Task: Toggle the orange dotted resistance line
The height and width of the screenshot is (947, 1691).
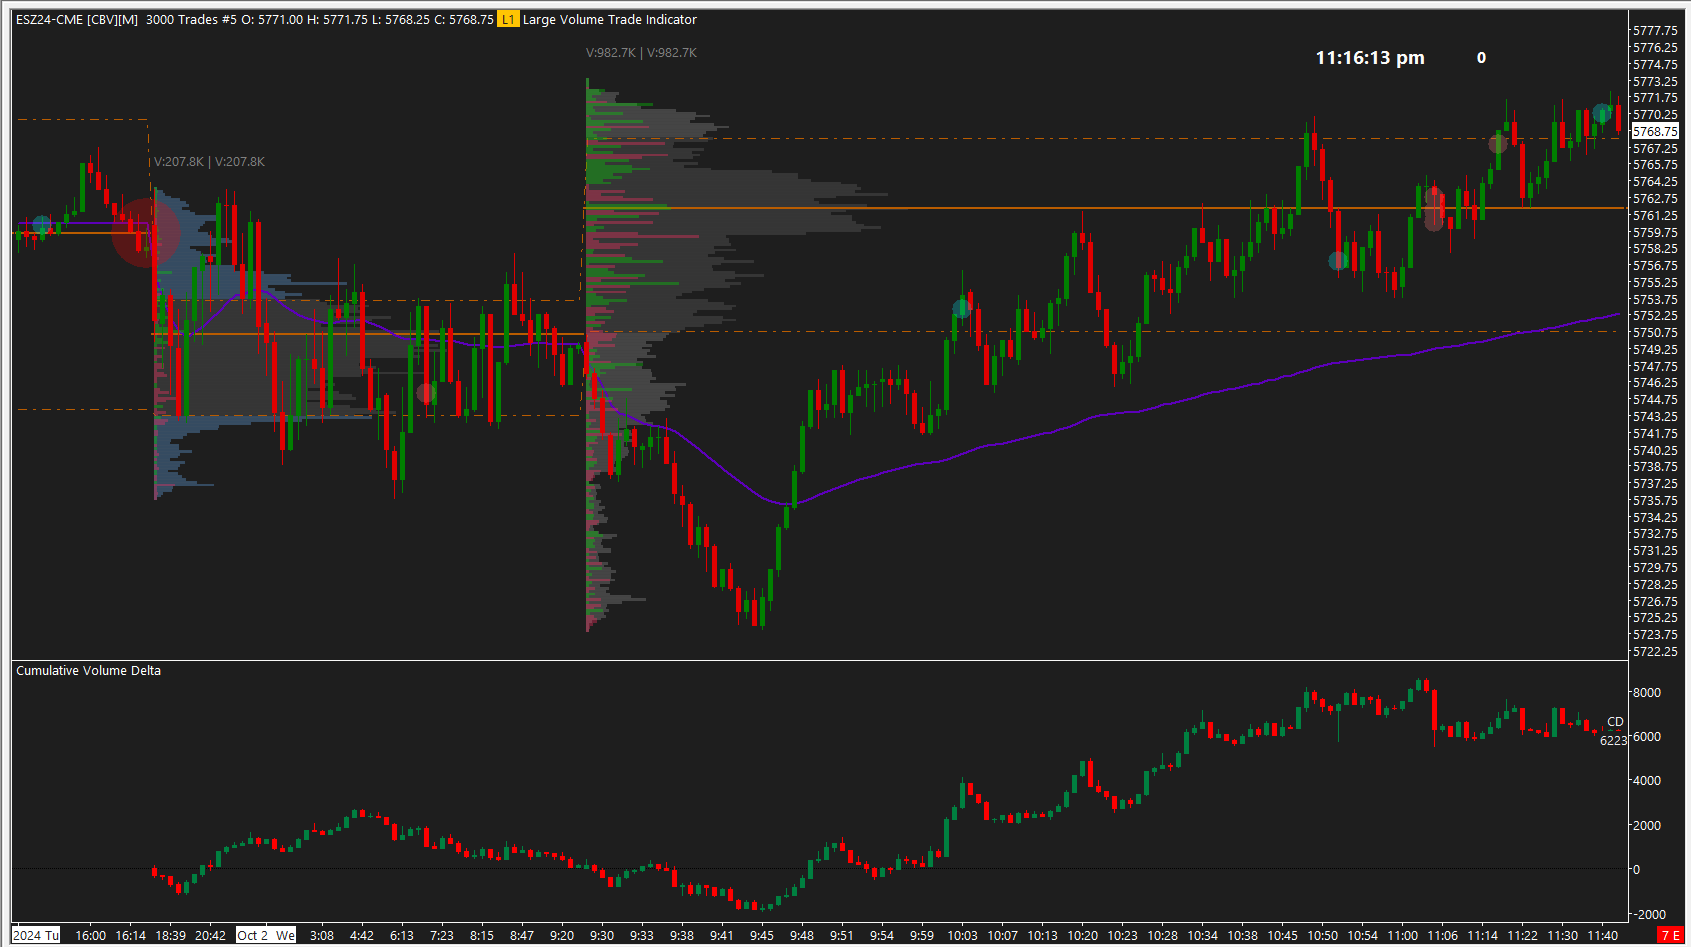Action: pyautogui.click(x=1000, y=140)
